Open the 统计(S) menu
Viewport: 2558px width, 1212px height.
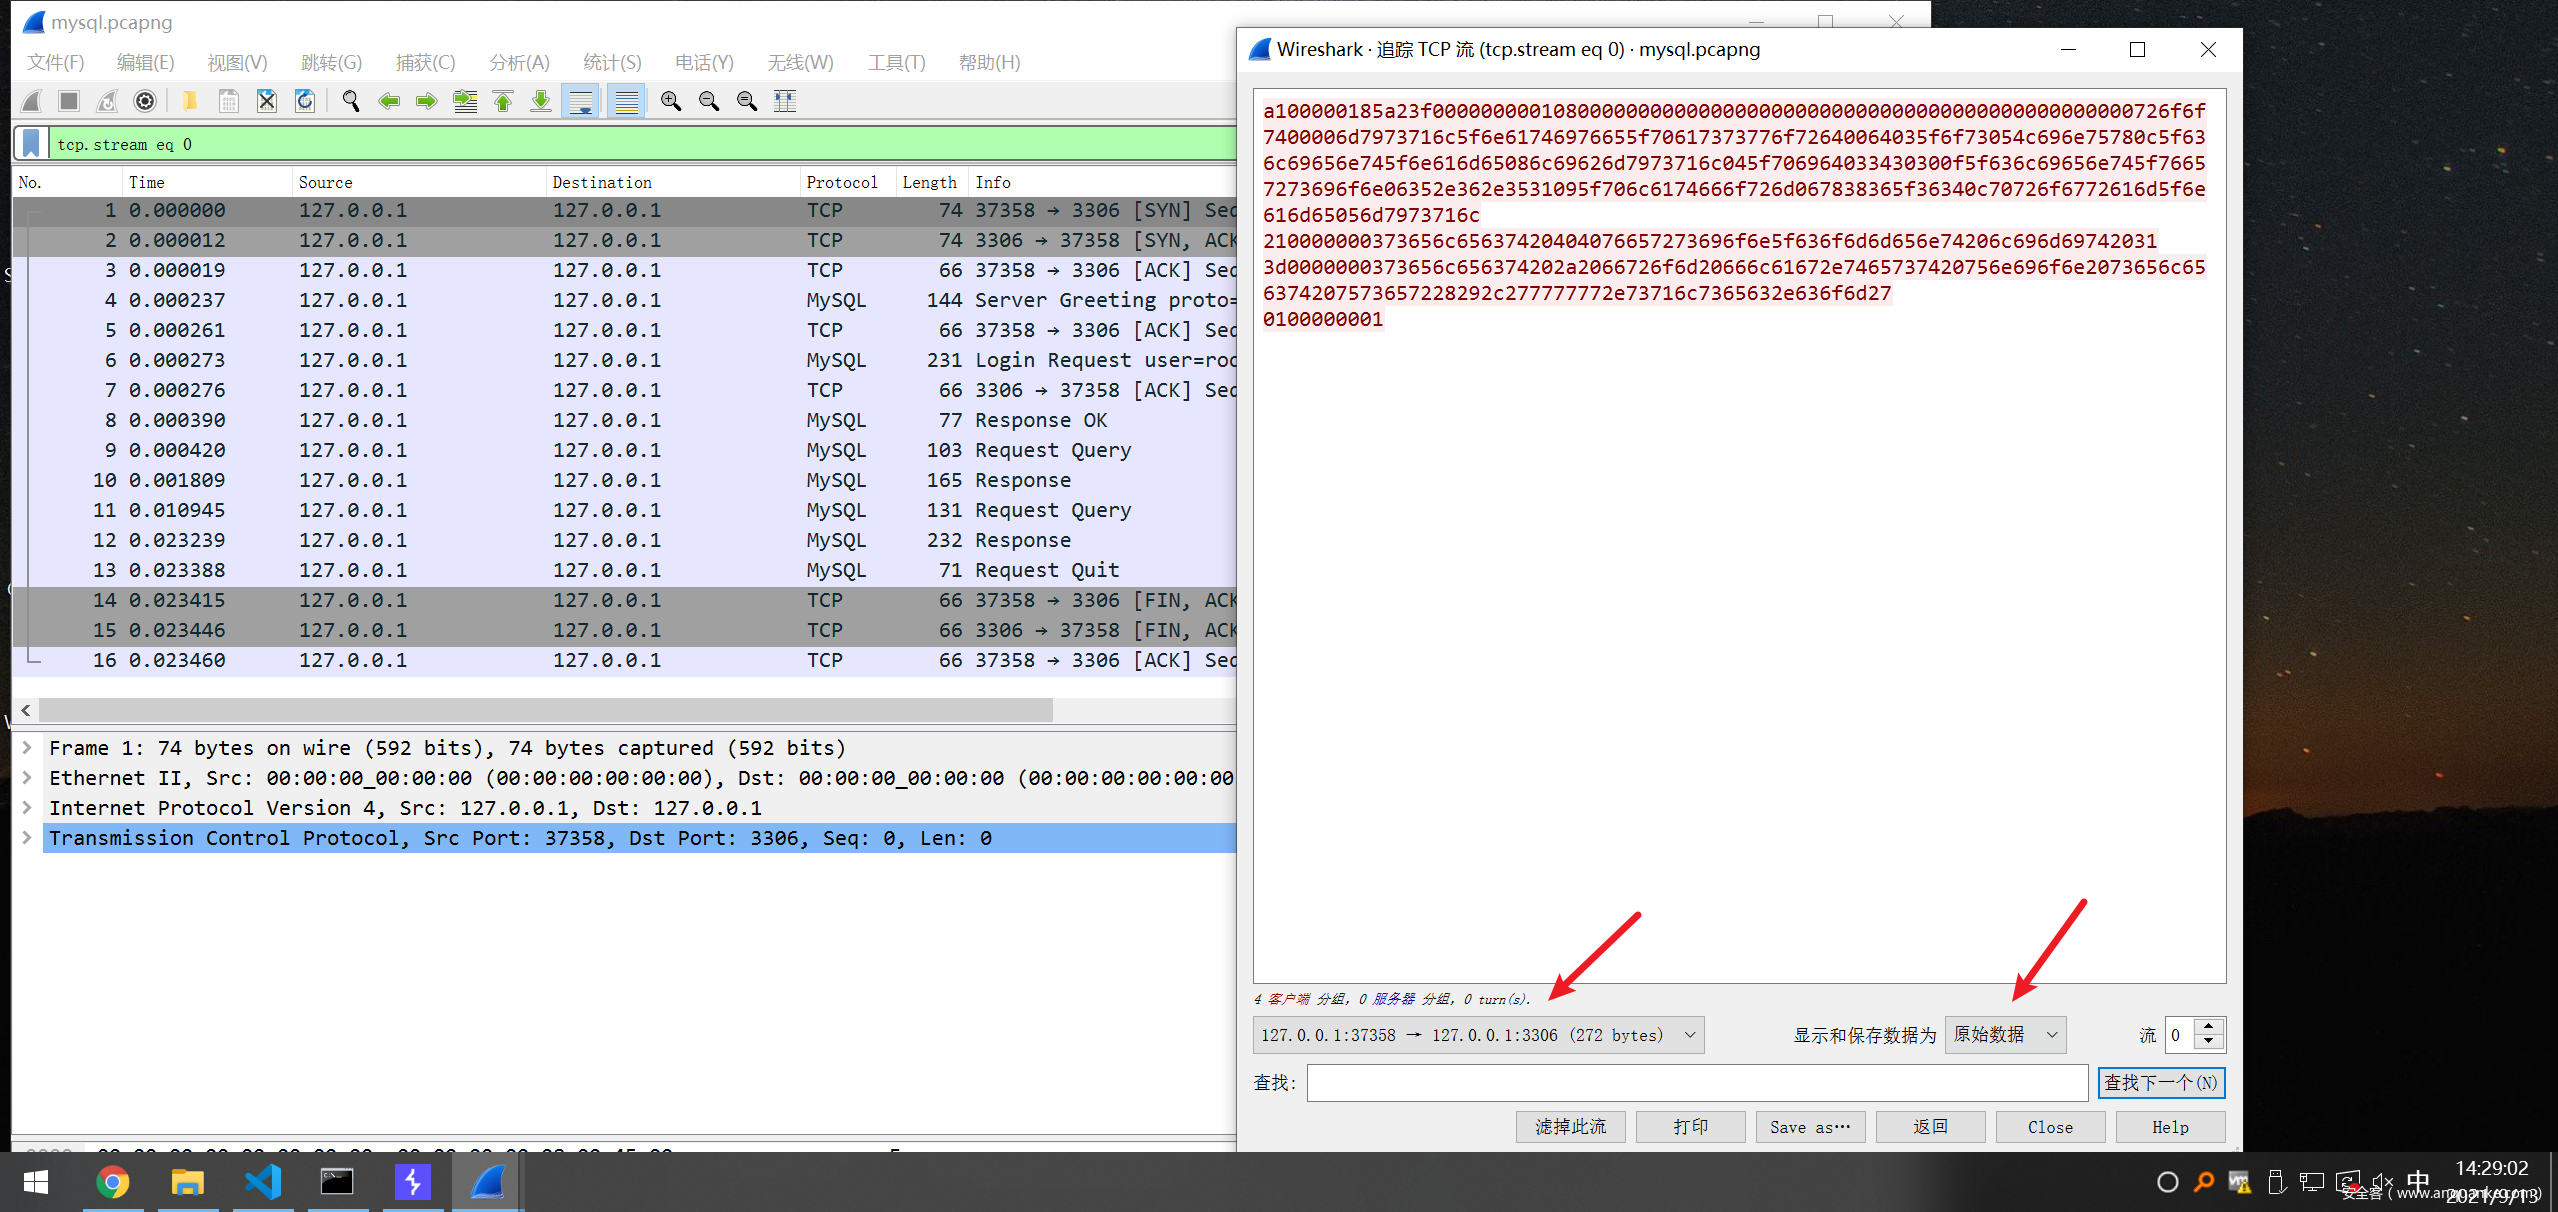point(612,62)
